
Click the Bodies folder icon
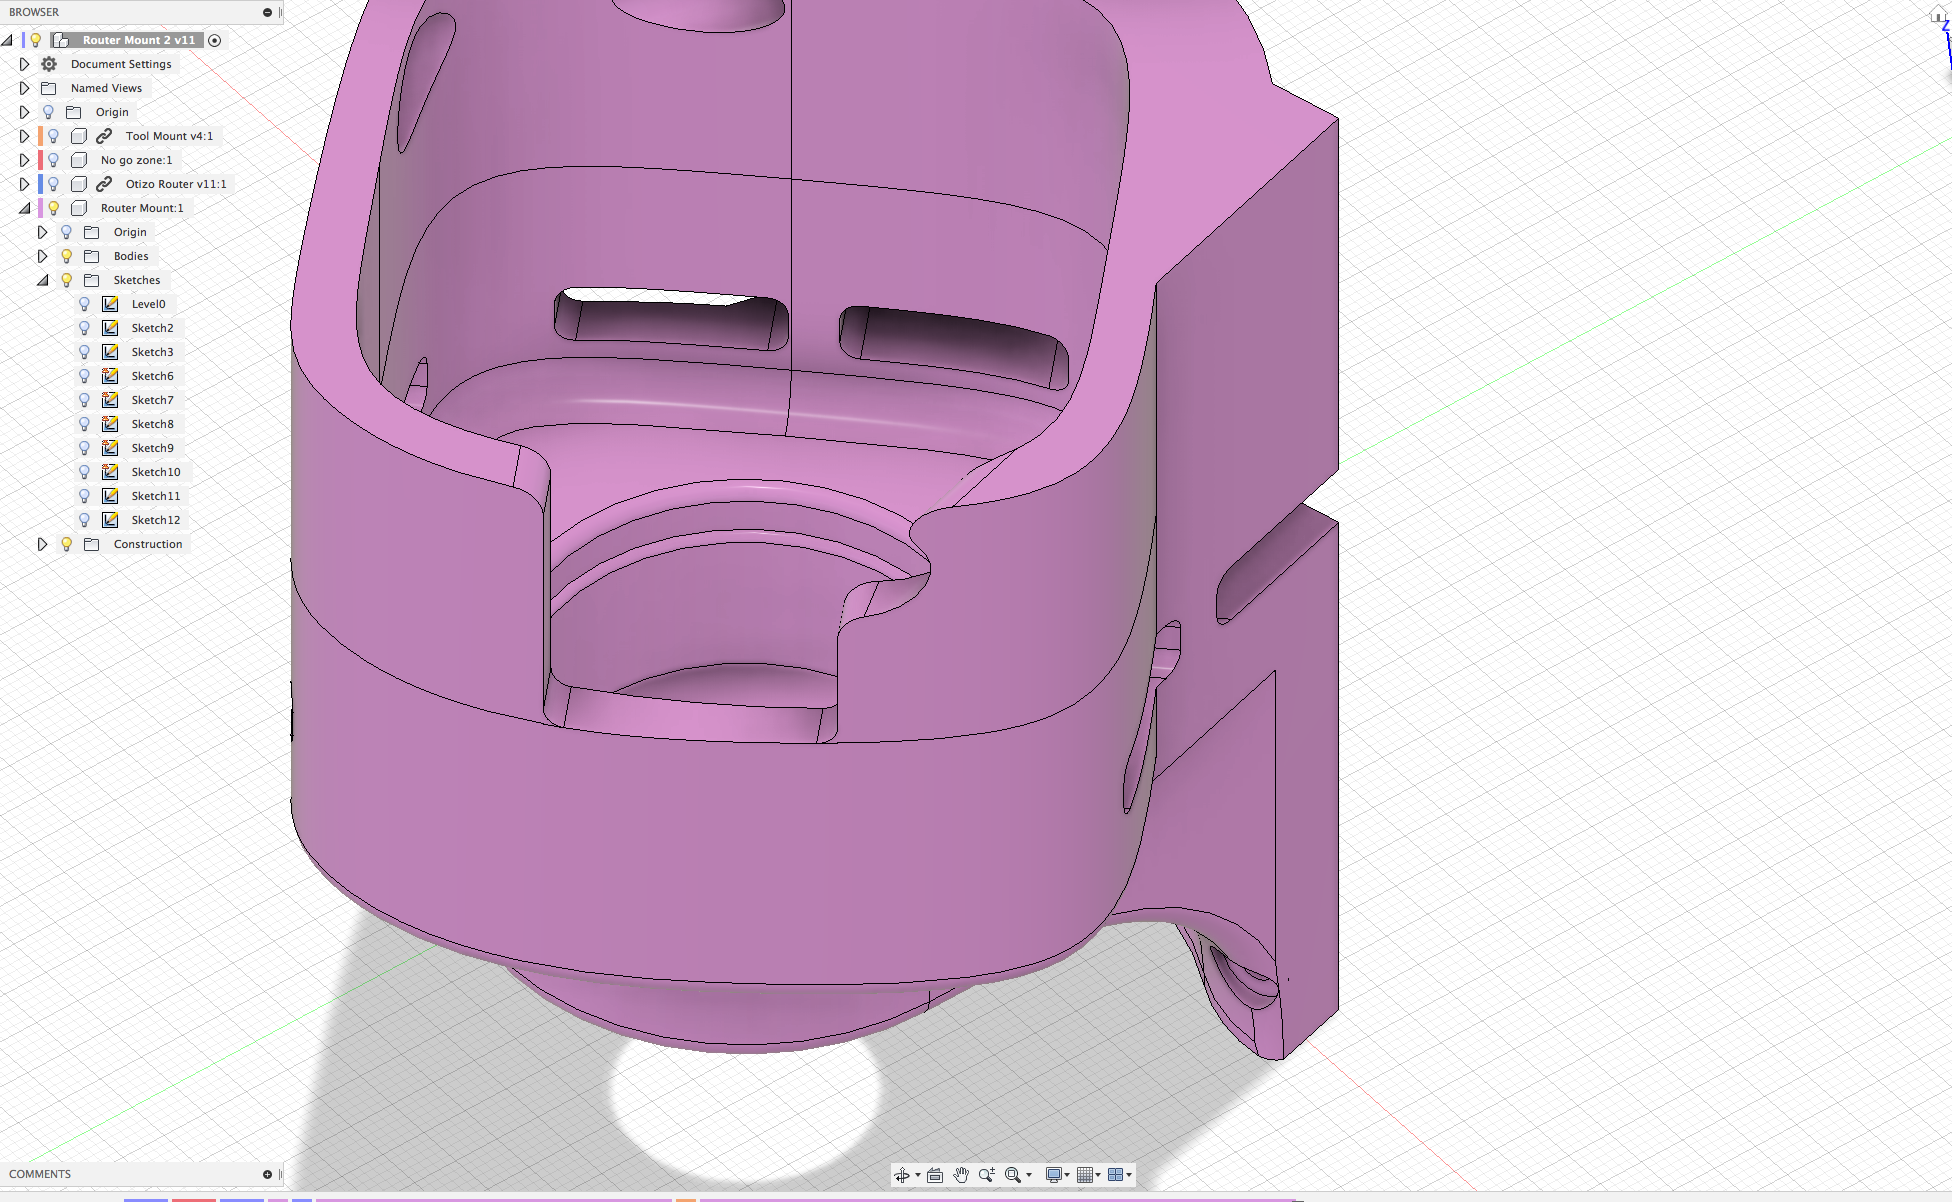(x=92, y=256)
